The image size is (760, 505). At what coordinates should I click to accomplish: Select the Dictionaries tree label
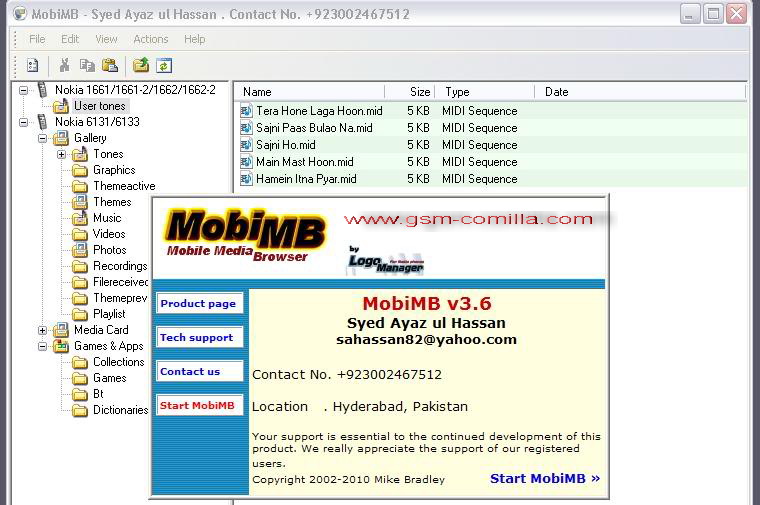[121, 410]
